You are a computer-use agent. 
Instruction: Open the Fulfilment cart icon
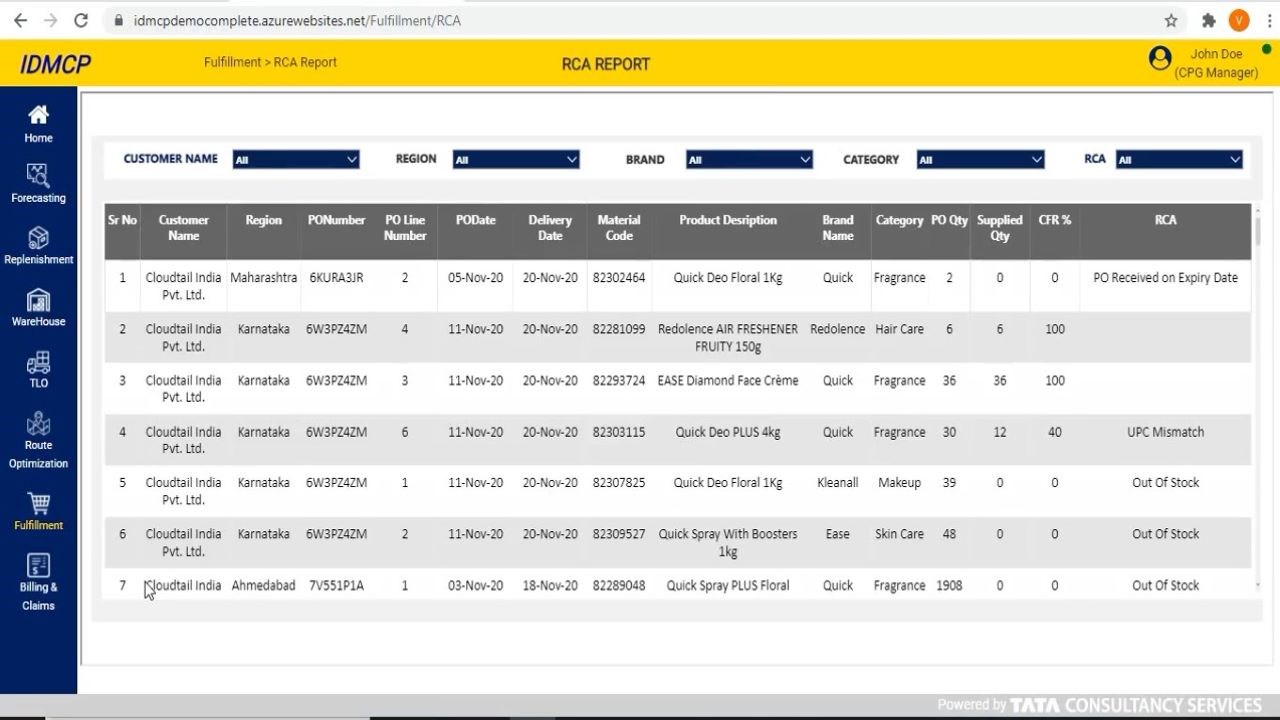coord(38,503)
